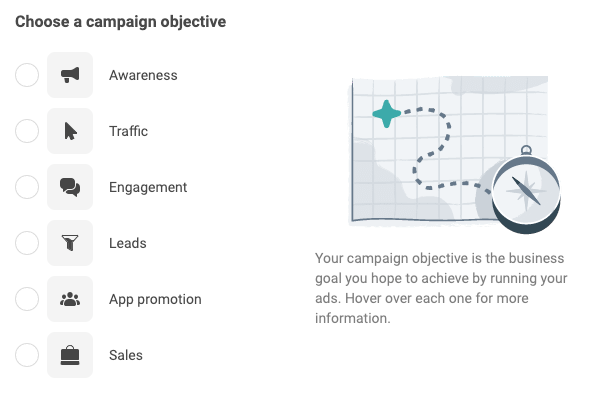The width and height of the screenshot is (599, 394).
Task: Click the teal star on the map
Action: click(387, 113)
